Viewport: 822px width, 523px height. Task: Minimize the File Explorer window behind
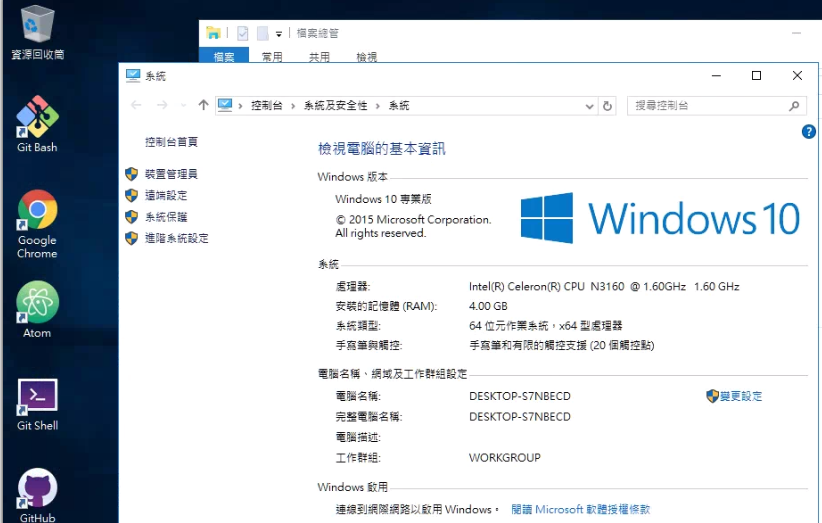[796, 34]
